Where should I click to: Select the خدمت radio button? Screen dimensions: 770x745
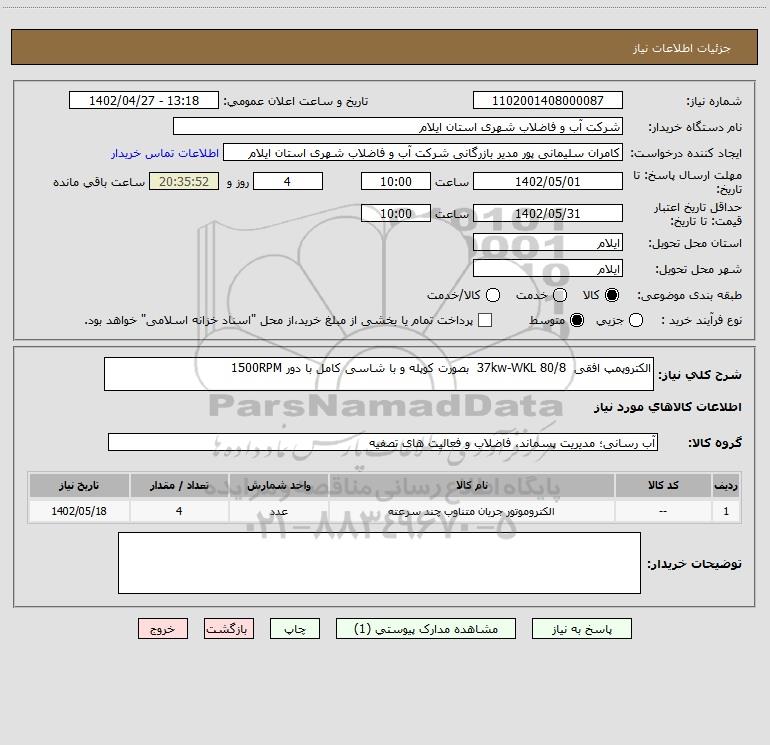point(560,295)
